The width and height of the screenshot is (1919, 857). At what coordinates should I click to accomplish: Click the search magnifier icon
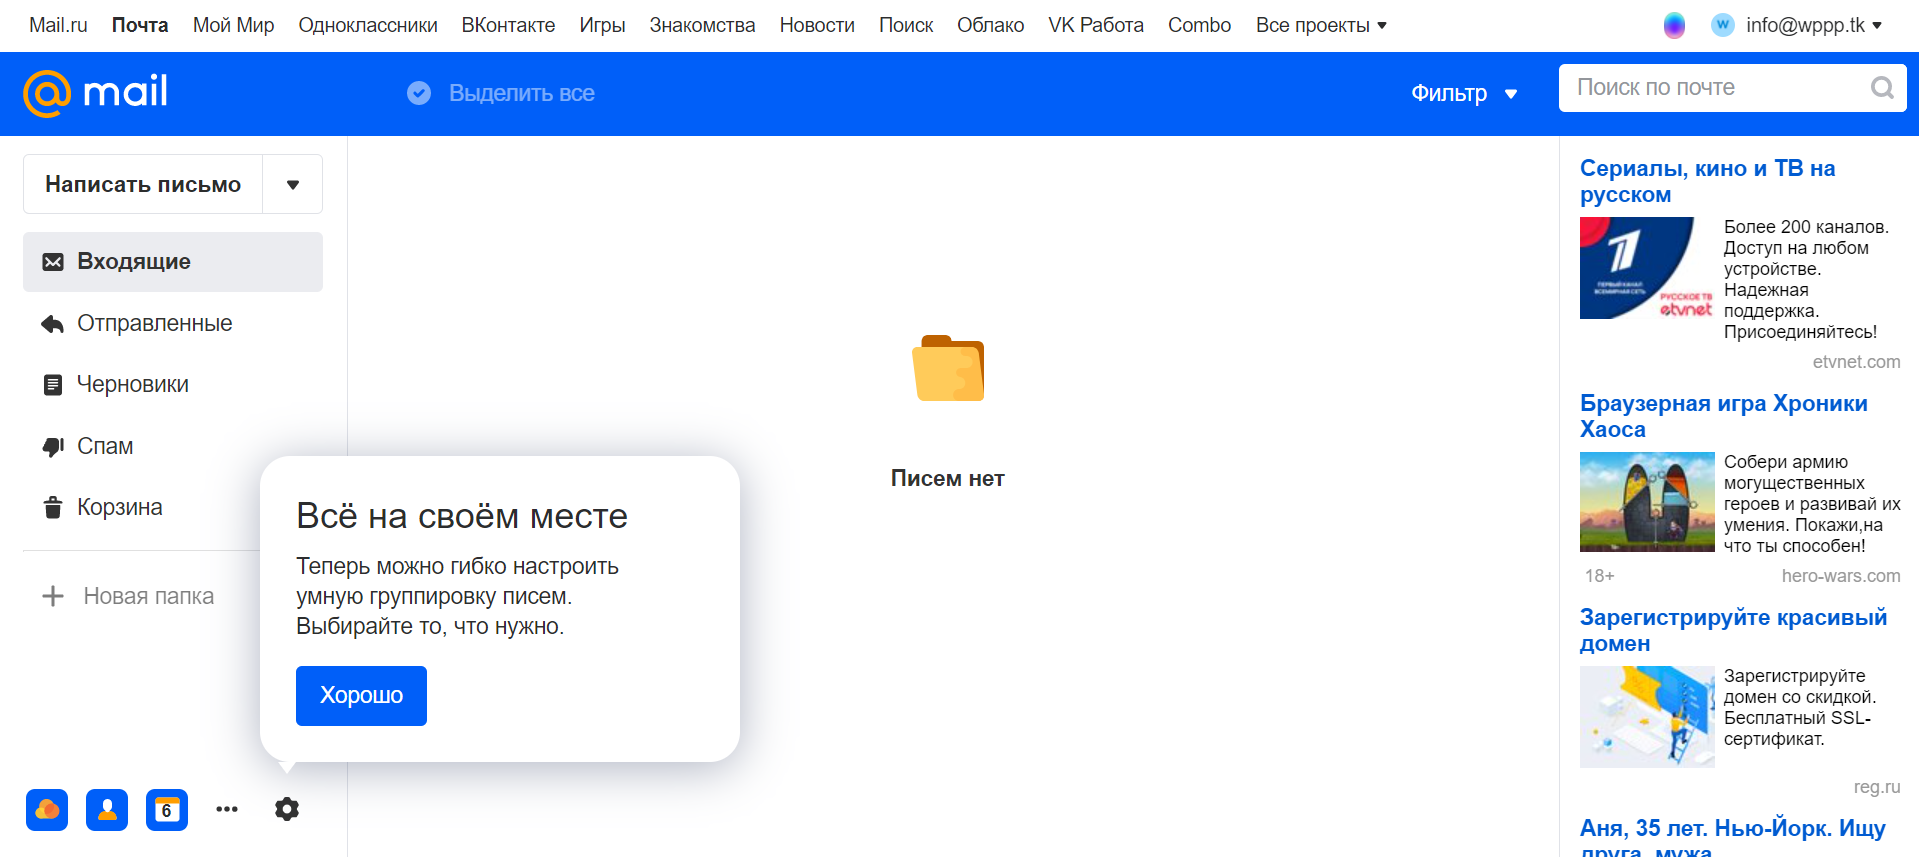1882,88
